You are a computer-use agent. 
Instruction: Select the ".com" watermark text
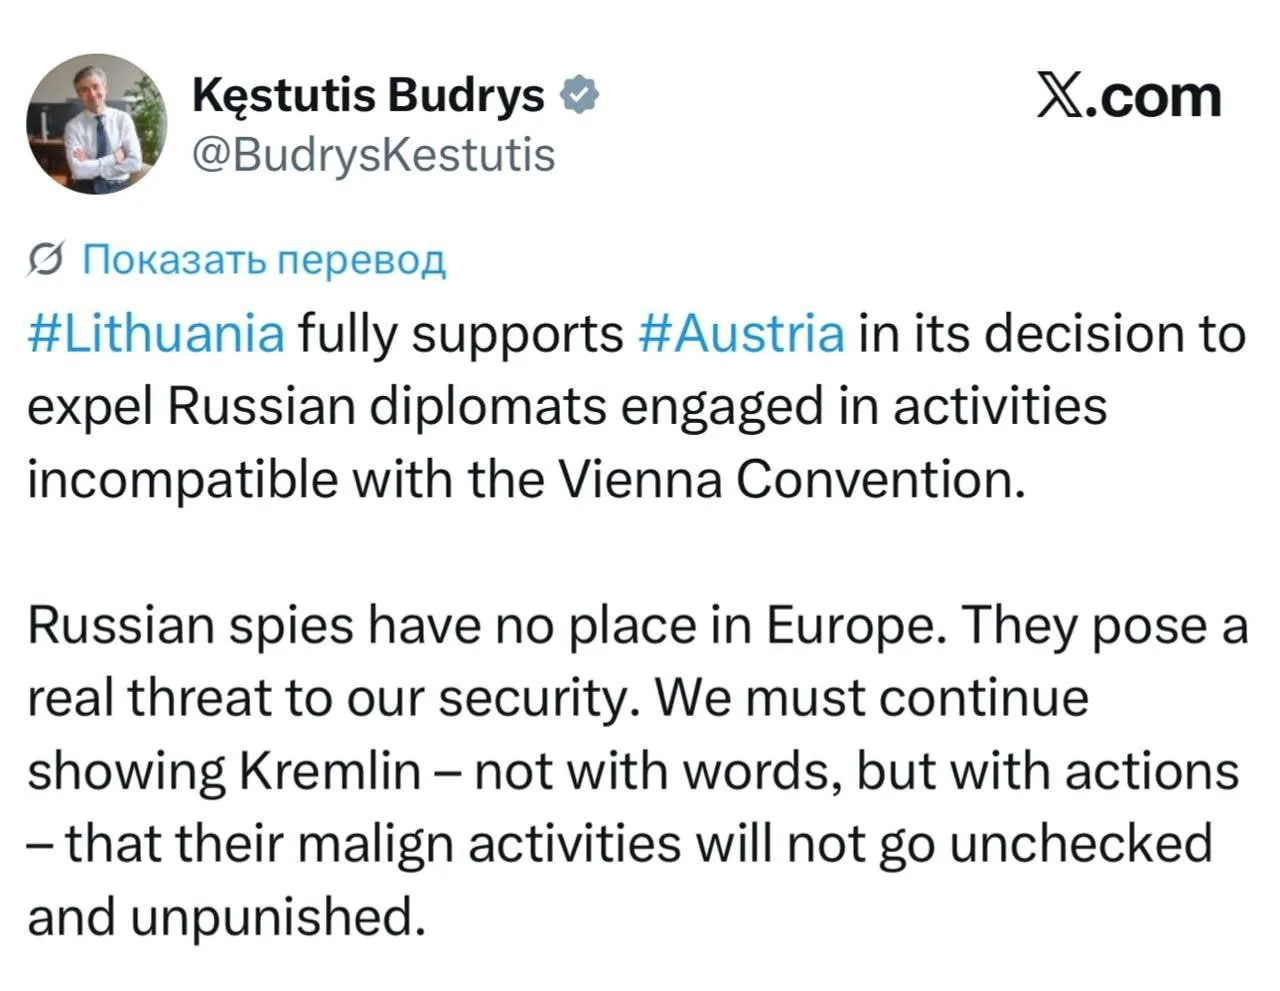[x=1152, y=98]
